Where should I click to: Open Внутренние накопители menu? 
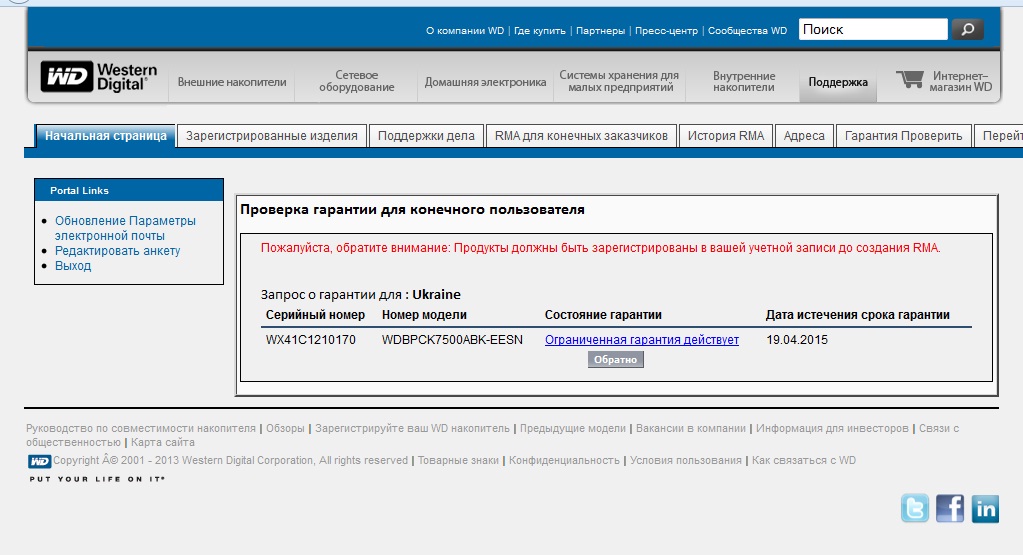[x=744, y=81]
